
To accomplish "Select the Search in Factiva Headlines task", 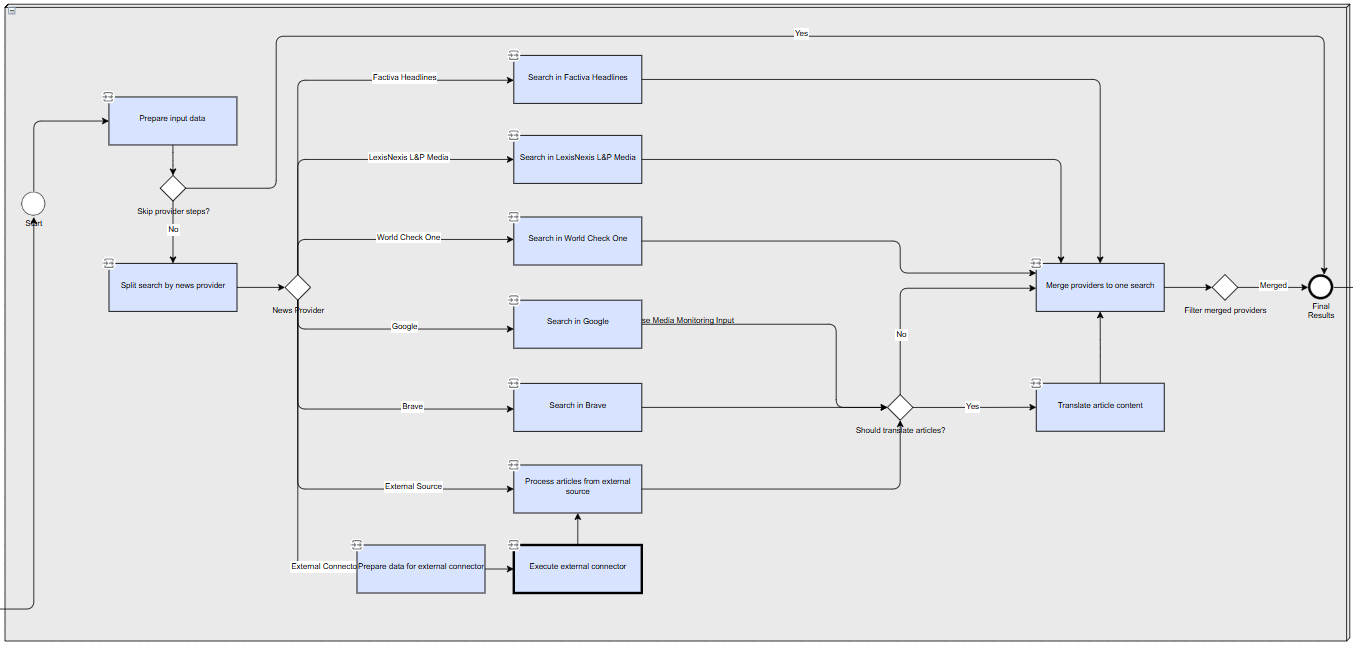I will click(578, 79).
